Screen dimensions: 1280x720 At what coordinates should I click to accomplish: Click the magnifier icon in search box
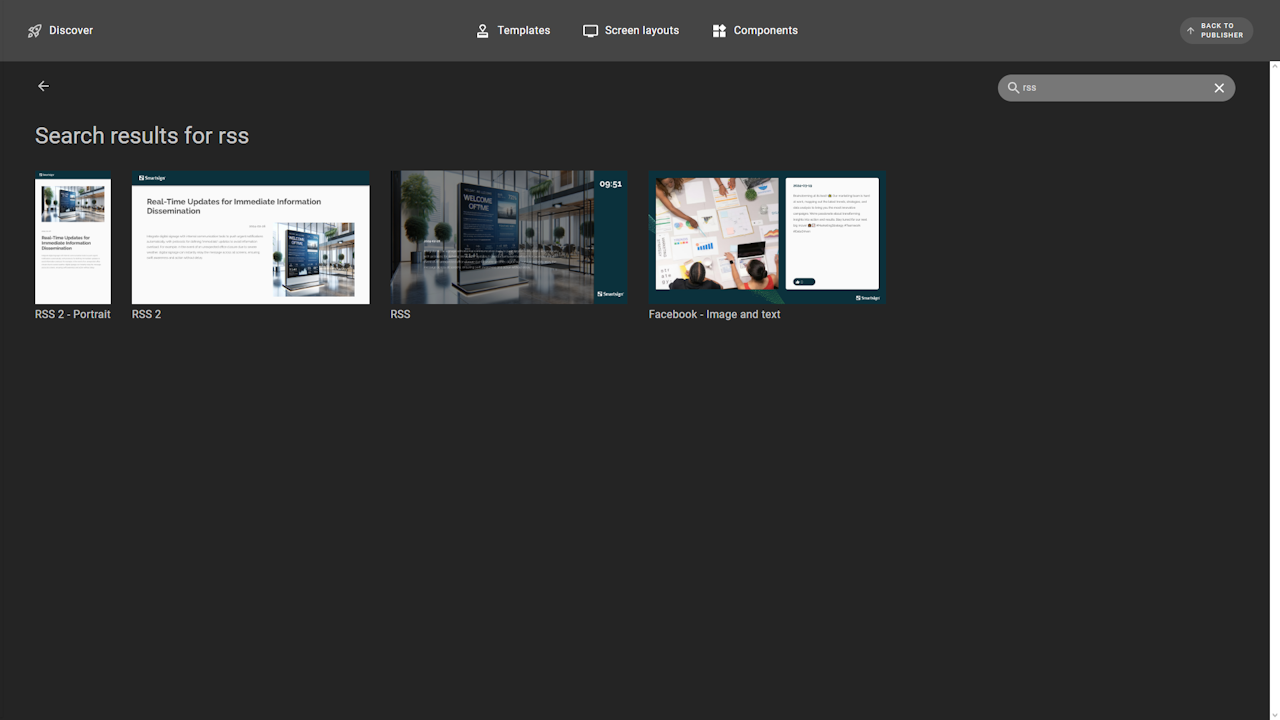[x=1013, y=88]
